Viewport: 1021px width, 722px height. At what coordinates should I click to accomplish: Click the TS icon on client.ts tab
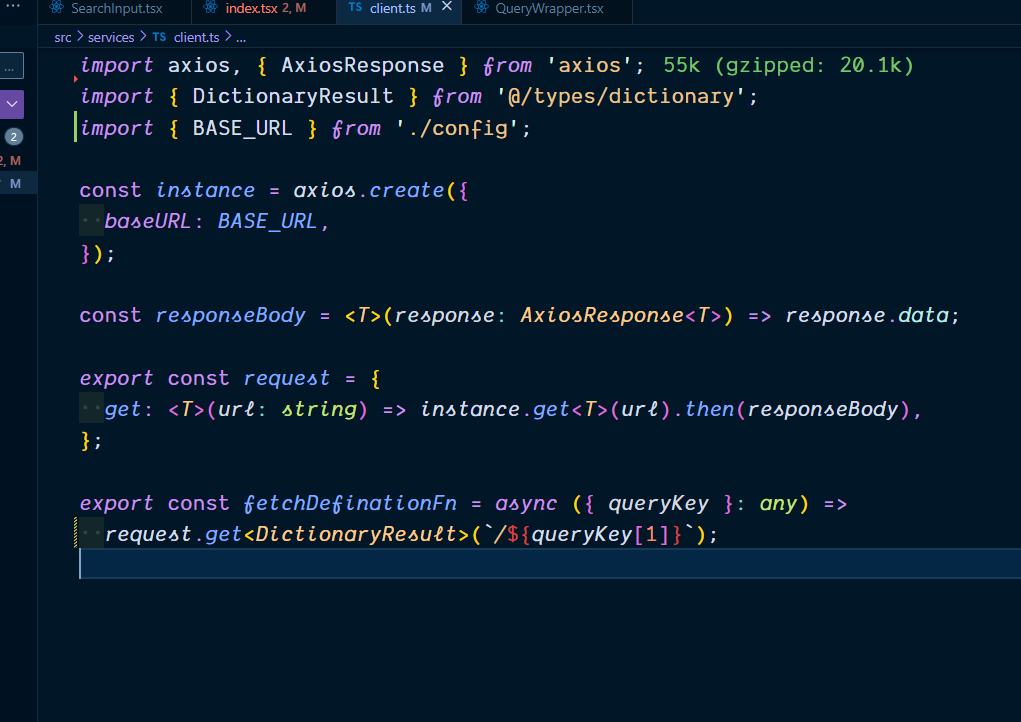[355, 7]
